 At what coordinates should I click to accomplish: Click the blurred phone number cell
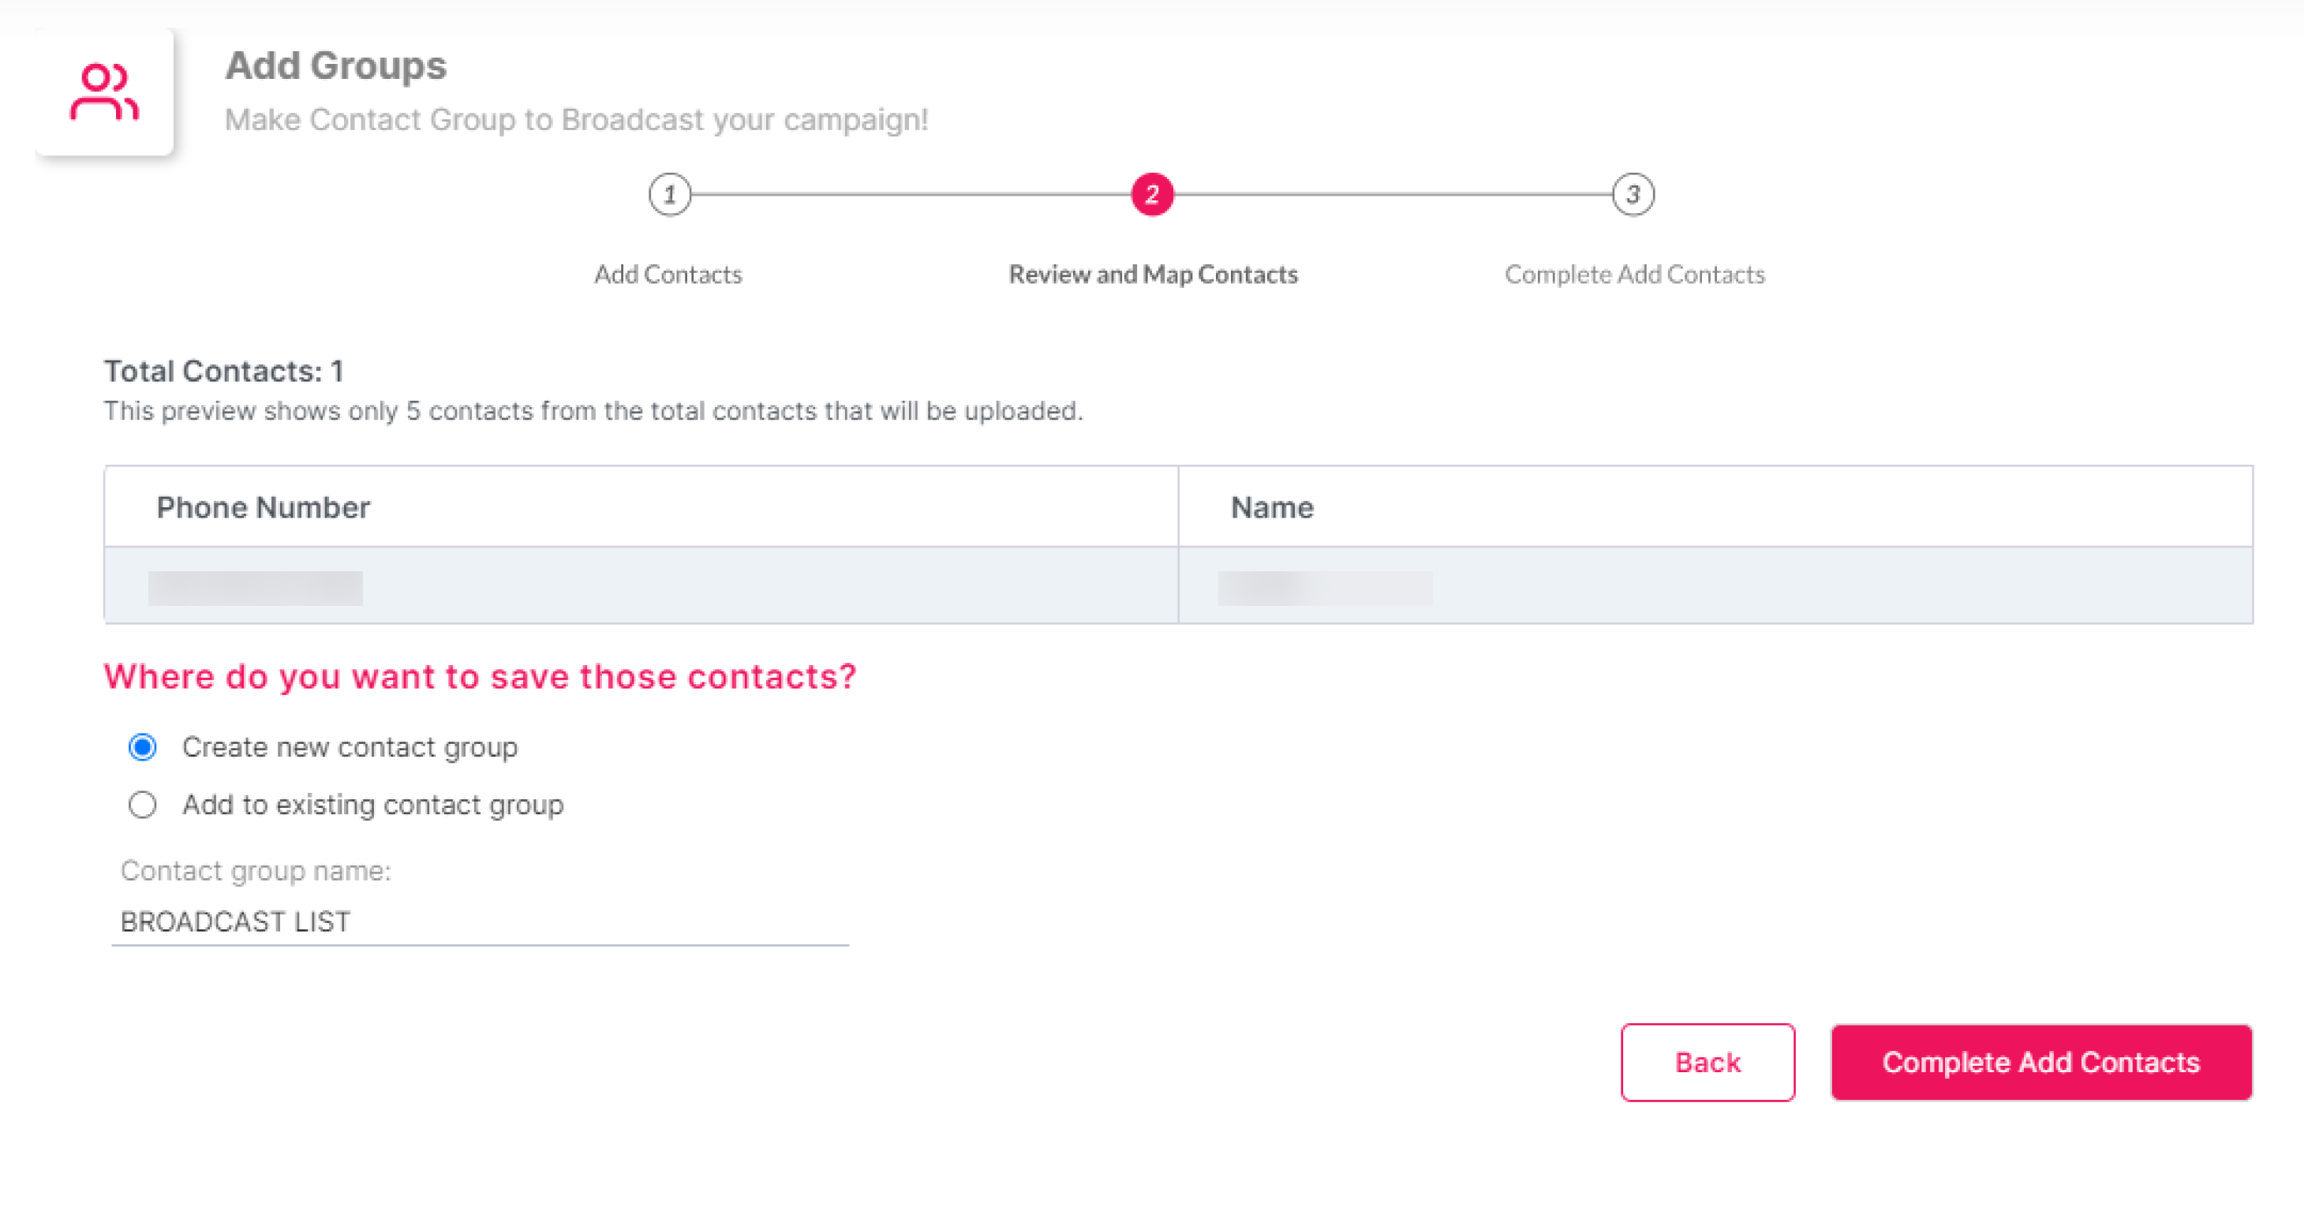[255, 587]
